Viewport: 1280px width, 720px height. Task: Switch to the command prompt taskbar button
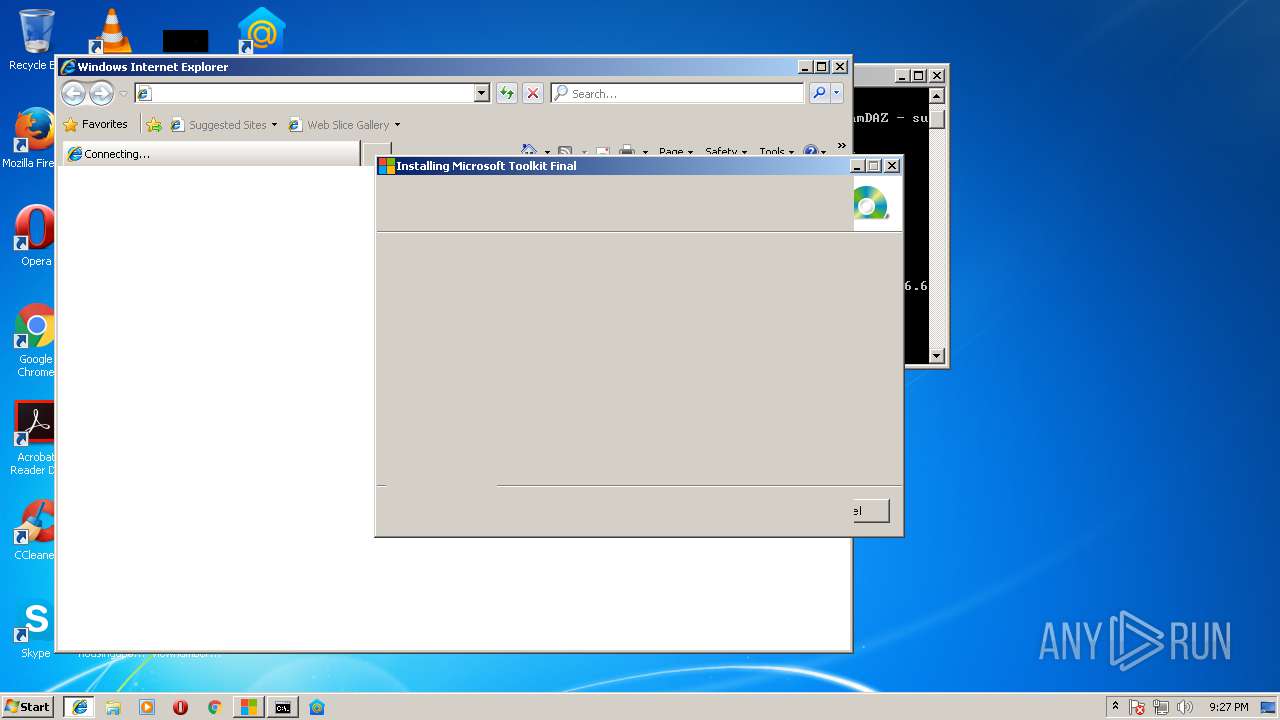283,707
